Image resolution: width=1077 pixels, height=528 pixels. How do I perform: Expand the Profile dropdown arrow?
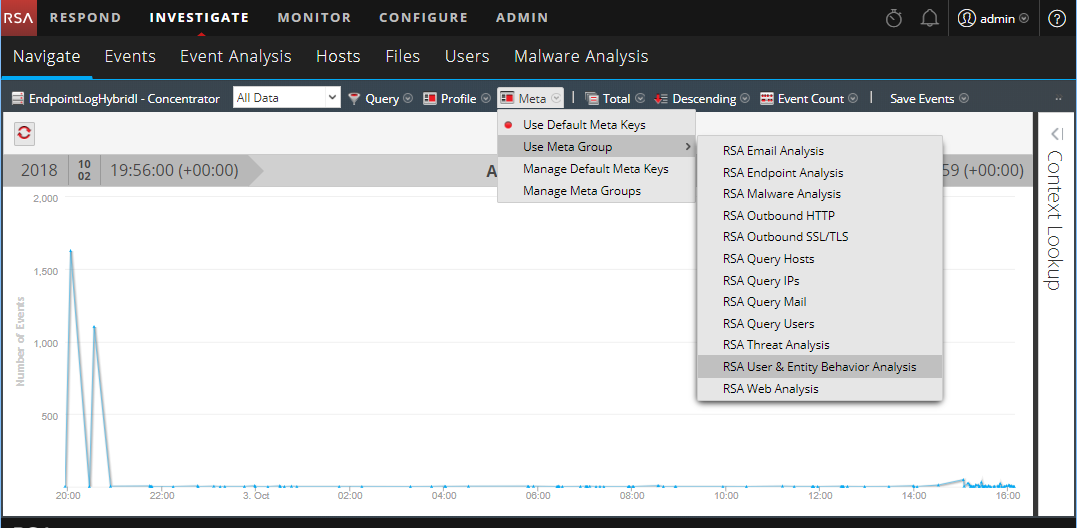pos(486,99)
